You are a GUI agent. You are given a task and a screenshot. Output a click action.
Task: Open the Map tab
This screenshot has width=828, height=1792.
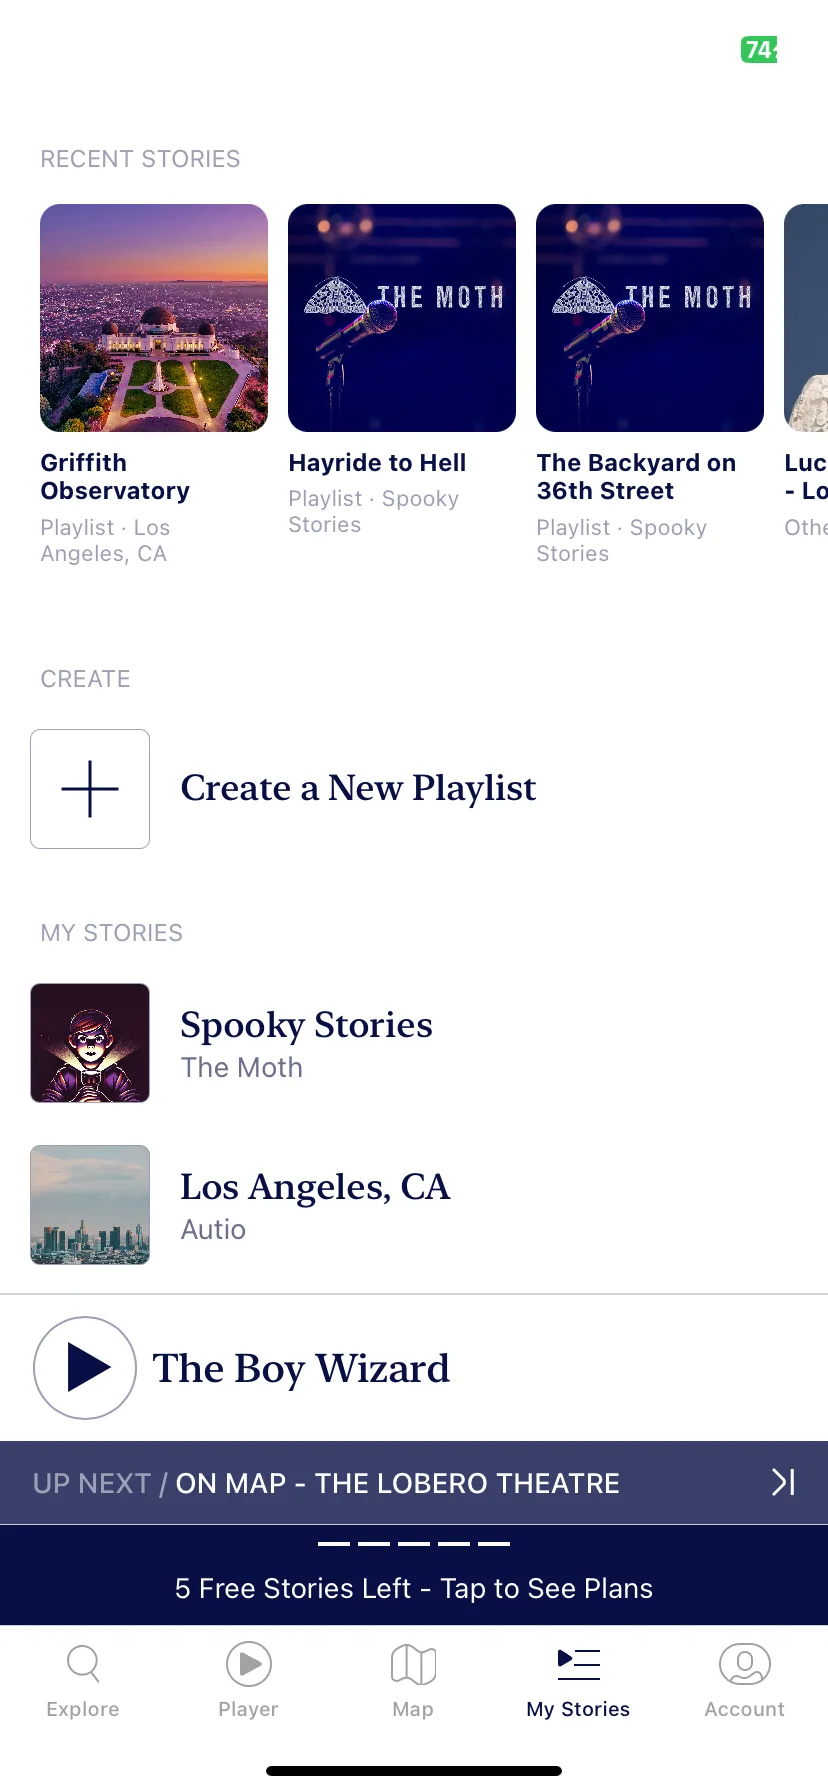(x=414, y=1682)
